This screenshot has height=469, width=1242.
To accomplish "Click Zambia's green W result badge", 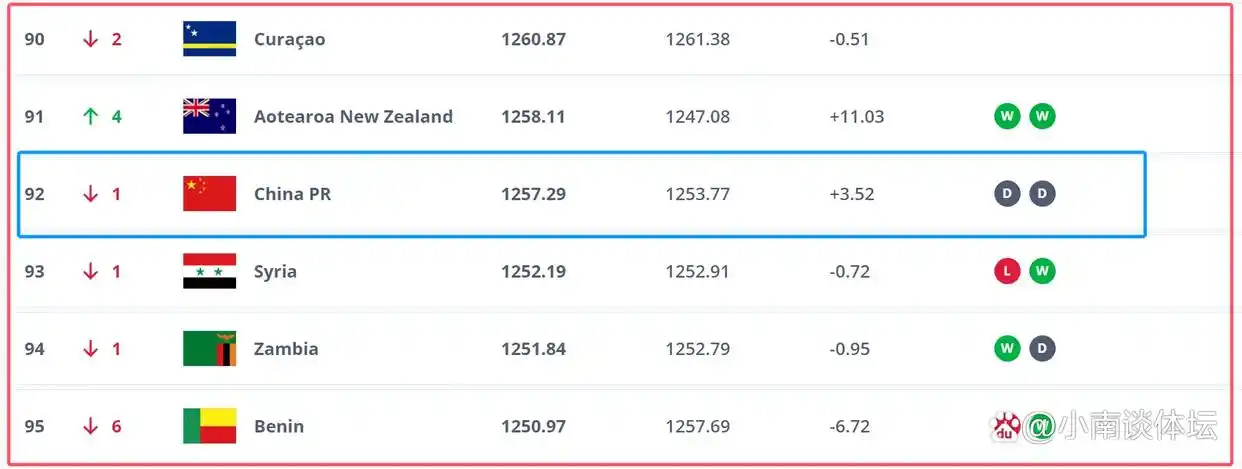I will (x=1007, y=349).
